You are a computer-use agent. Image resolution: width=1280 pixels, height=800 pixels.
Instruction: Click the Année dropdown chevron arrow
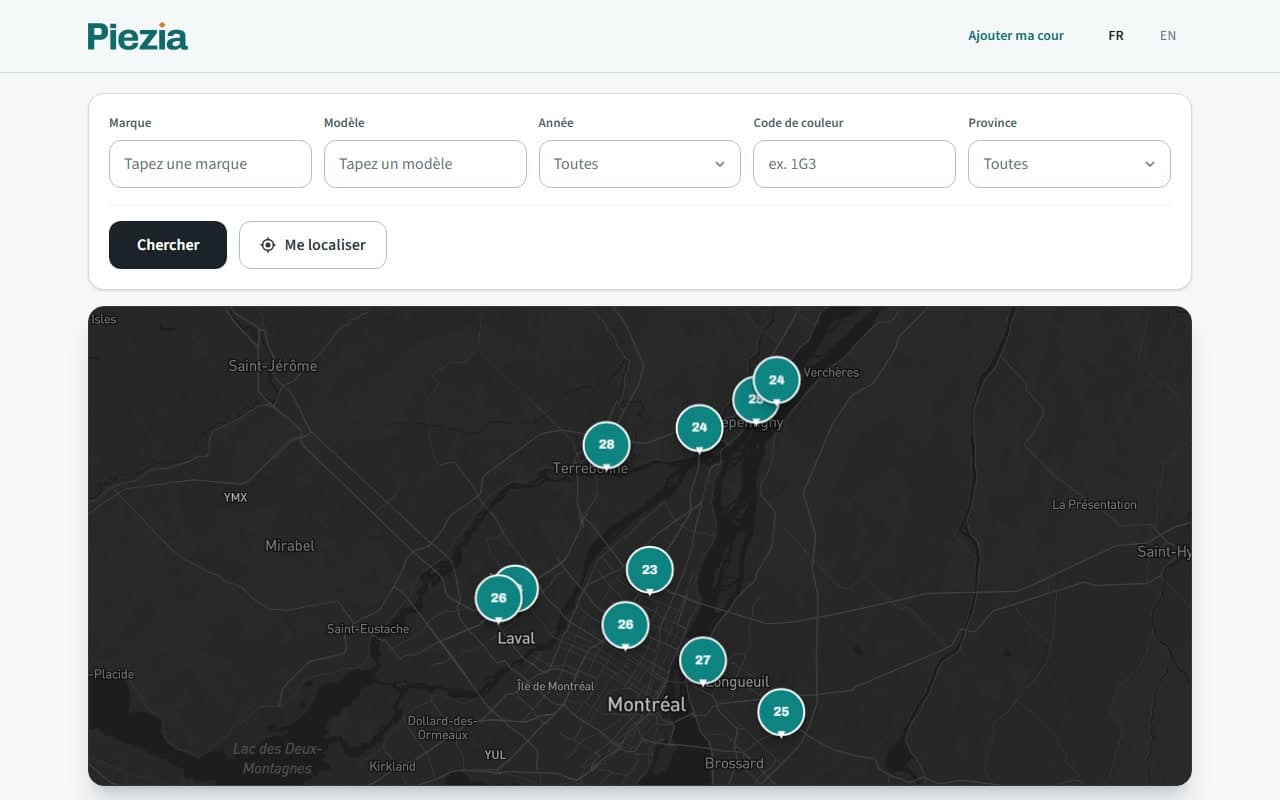pyautogui.click(x=720, y=164)
